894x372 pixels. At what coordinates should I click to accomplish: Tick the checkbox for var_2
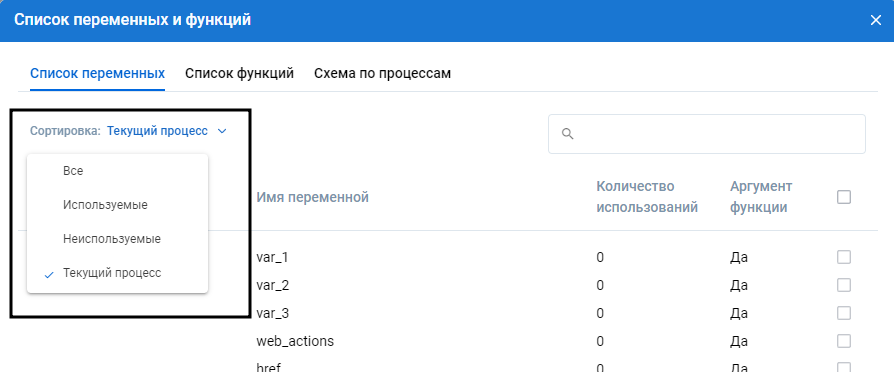click(x=844, y=285)
